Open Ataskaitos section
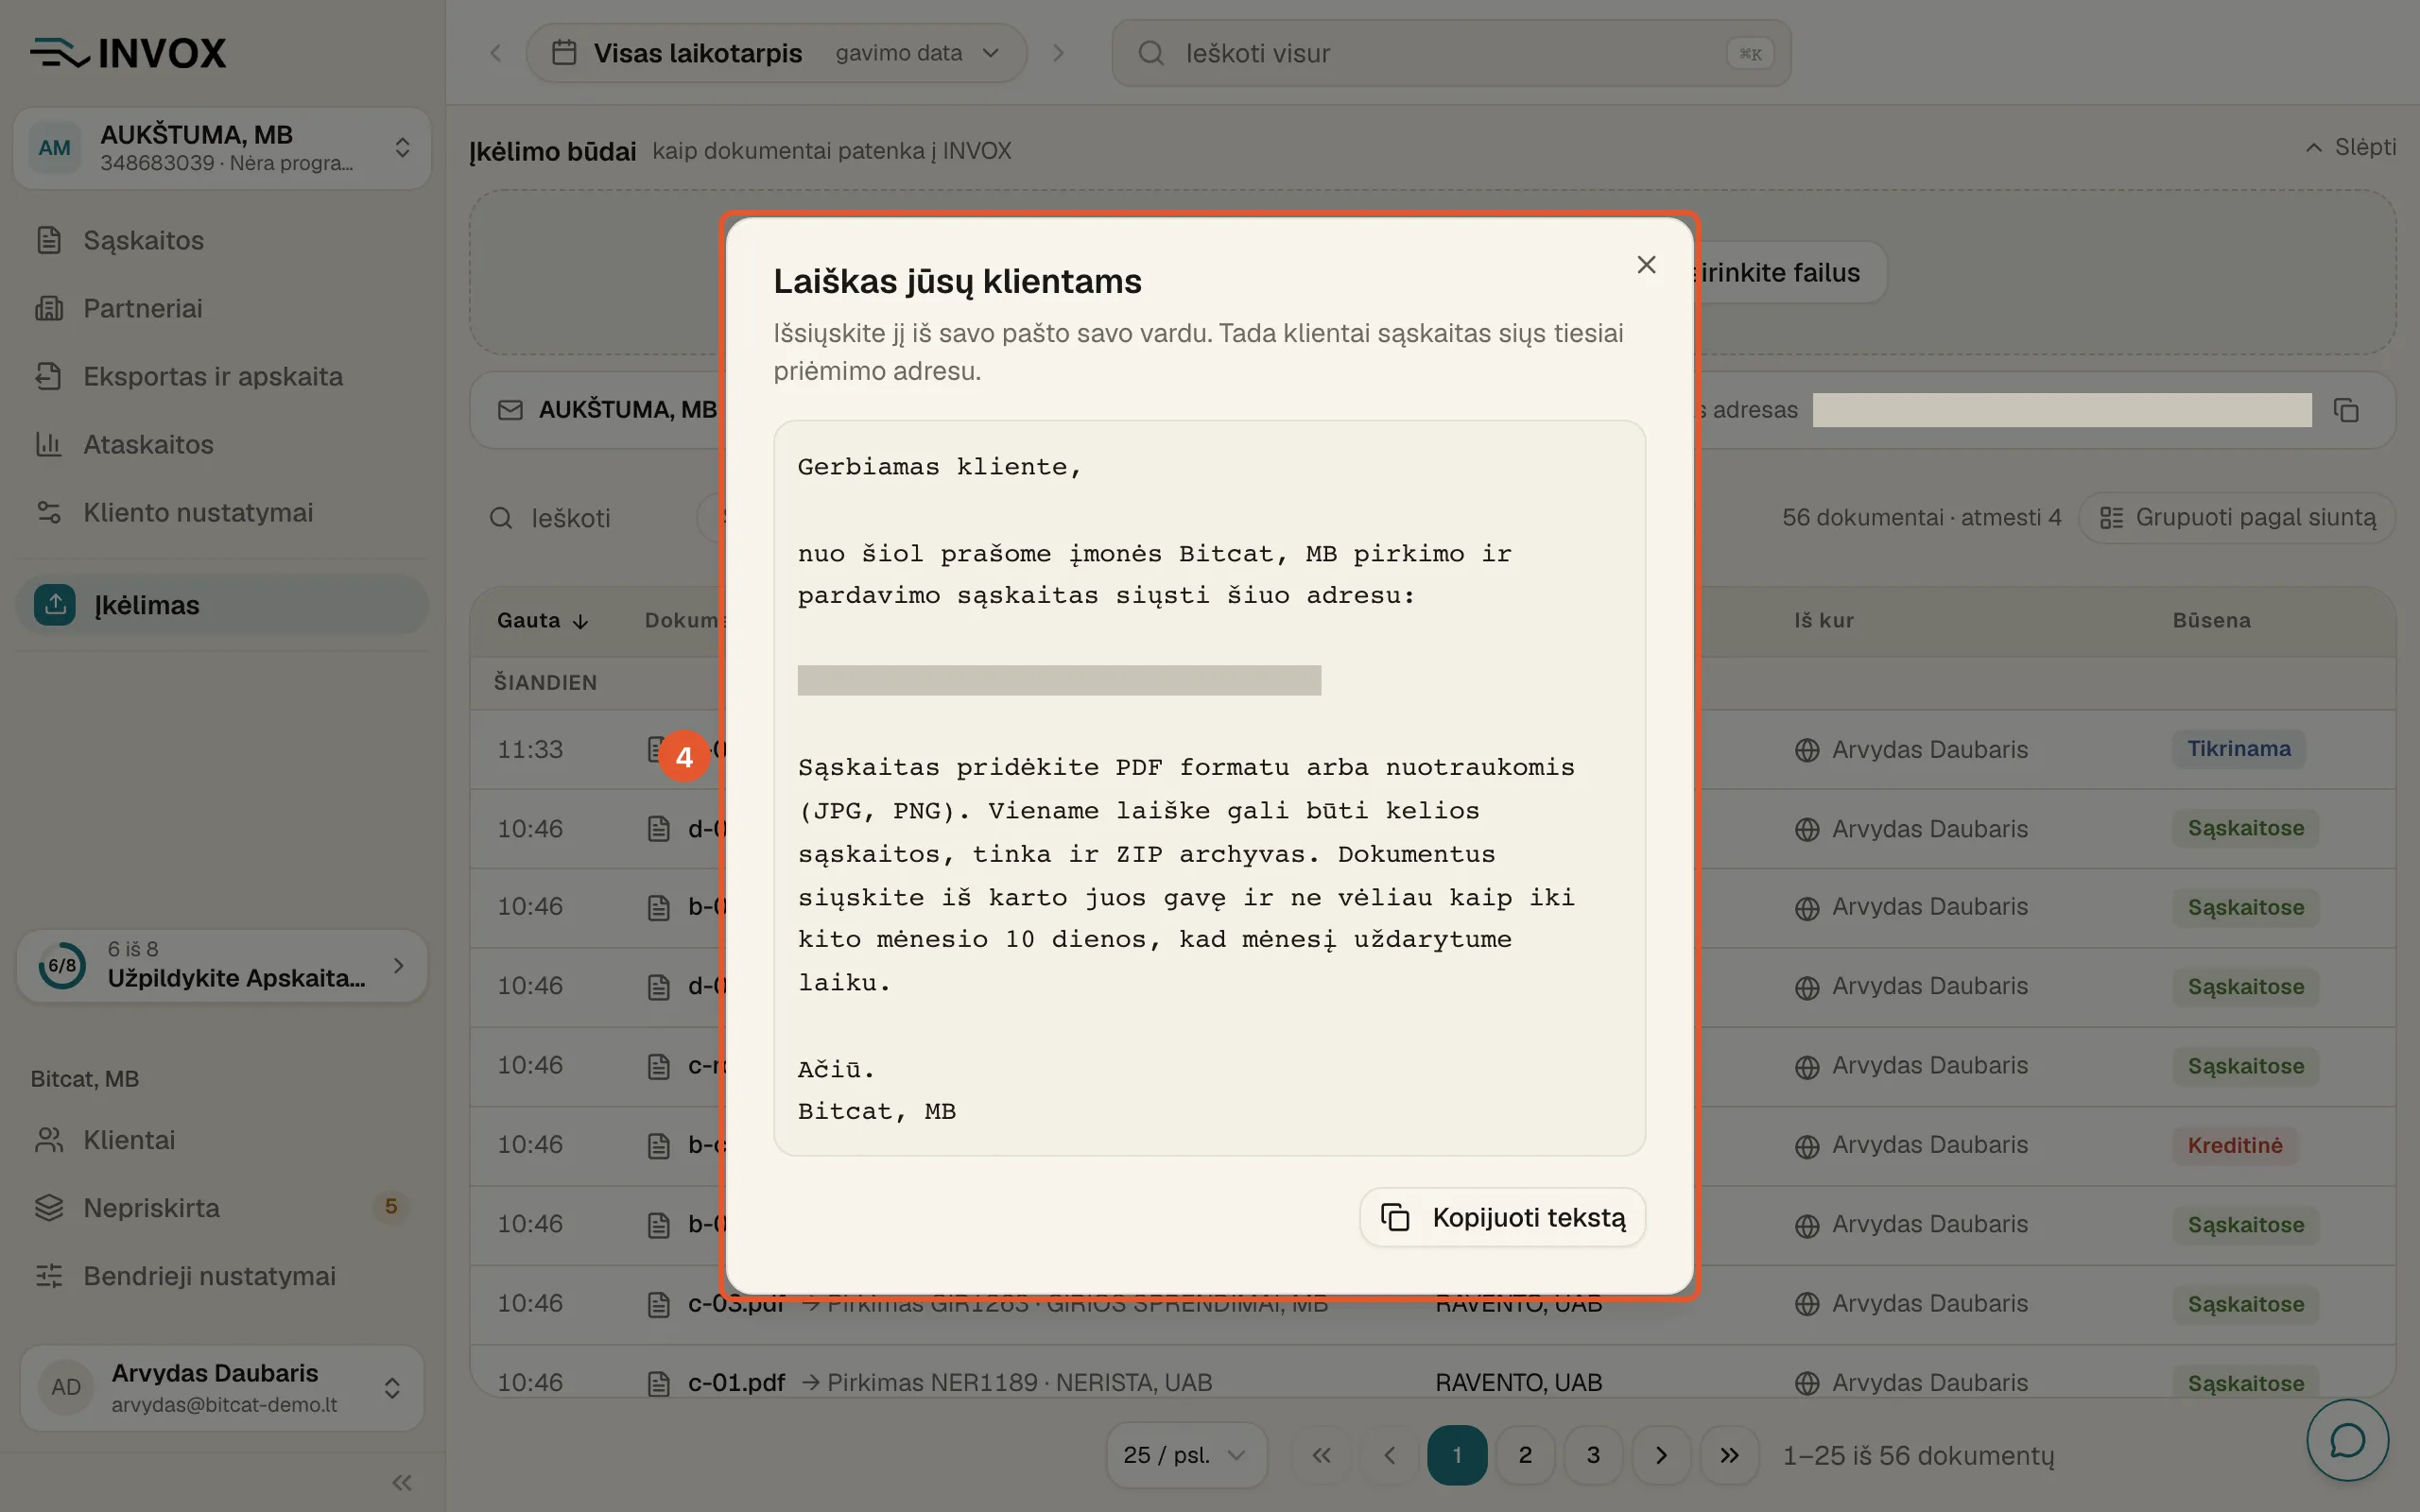The image size is (2420, 1512). (x=222, y=444)
